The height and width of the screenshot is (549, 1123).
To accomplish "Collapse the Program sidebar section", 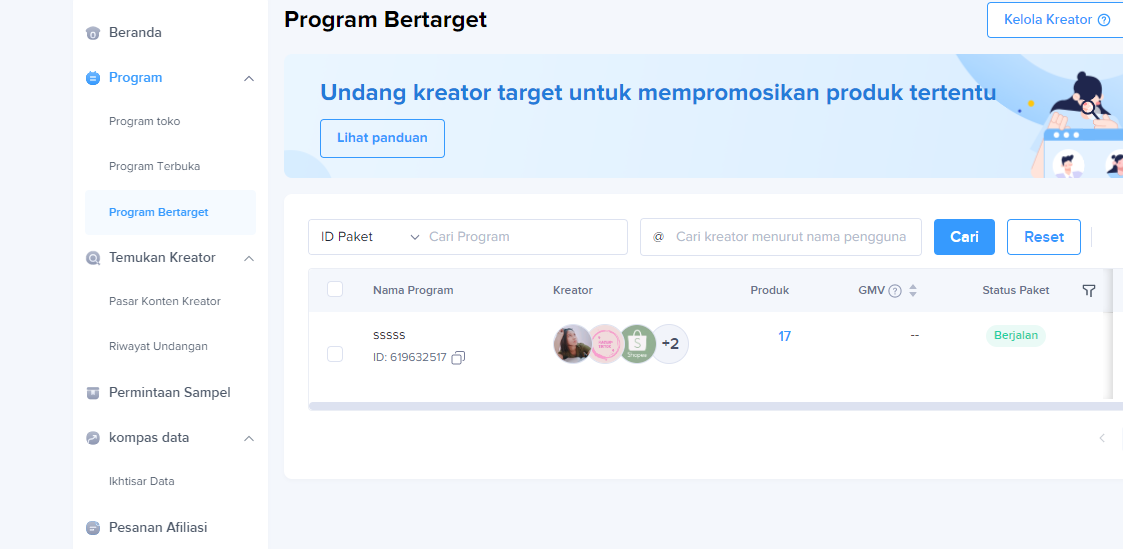I will coord(249,78).
